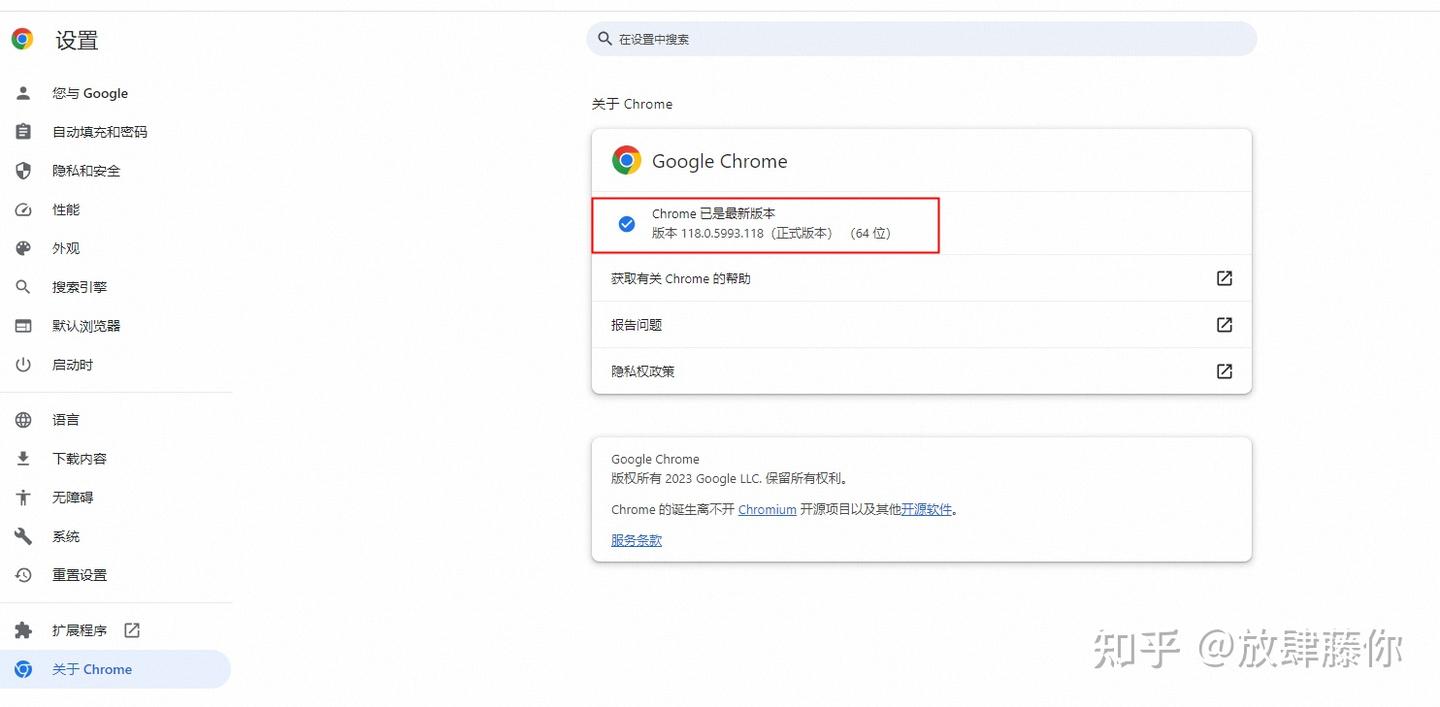Viewport: 1440px width, 707px height.
Task: Select the 您与 Google profile icon
Action: tap(23, 93)
